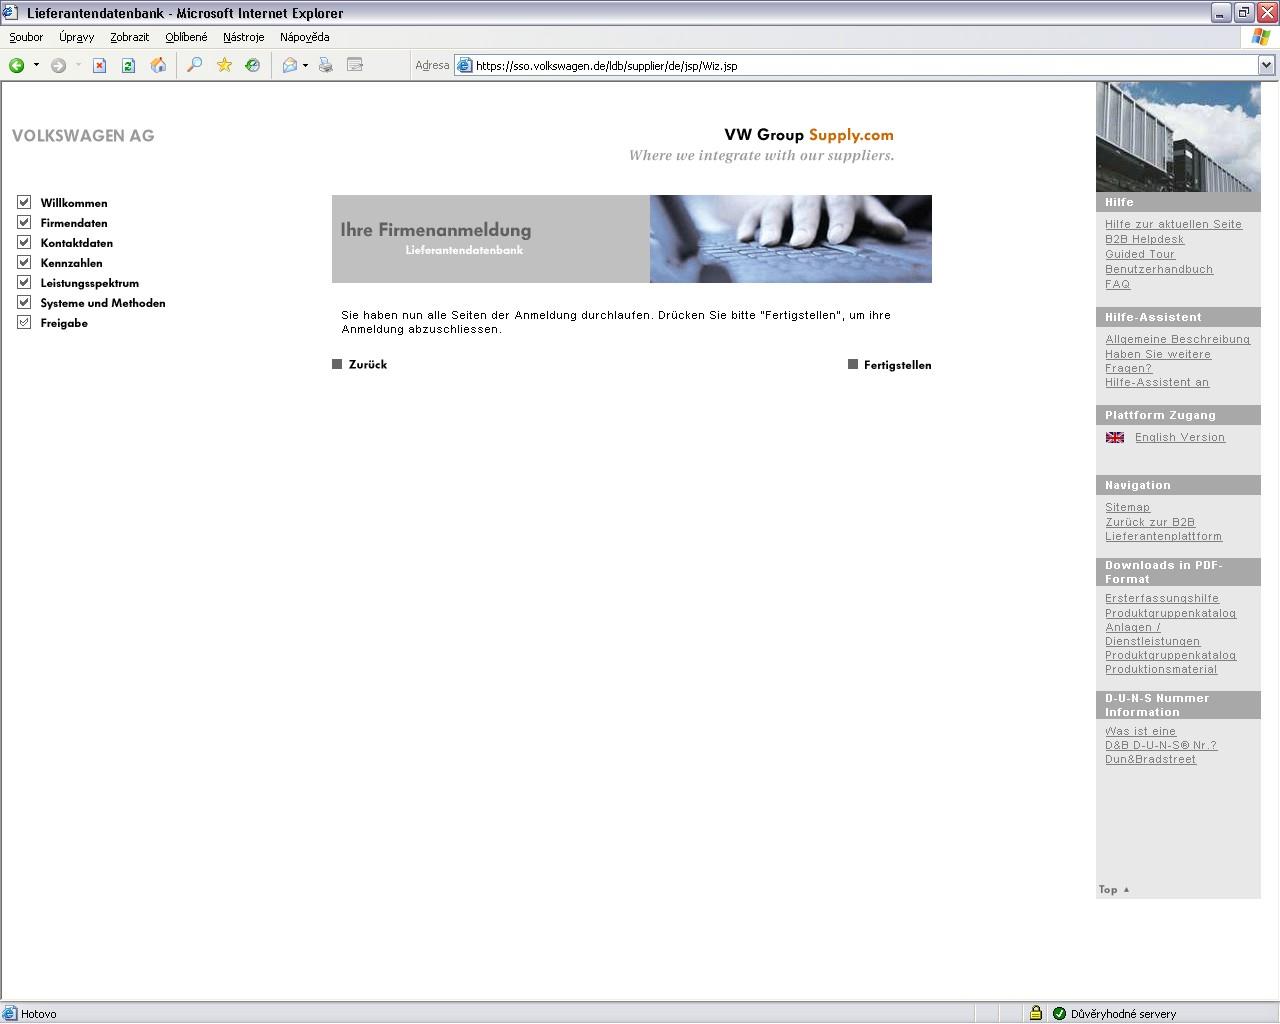Open the Úpravy menu
This screenshot has height=1024, width=1280.
click(x=76, y=37)
